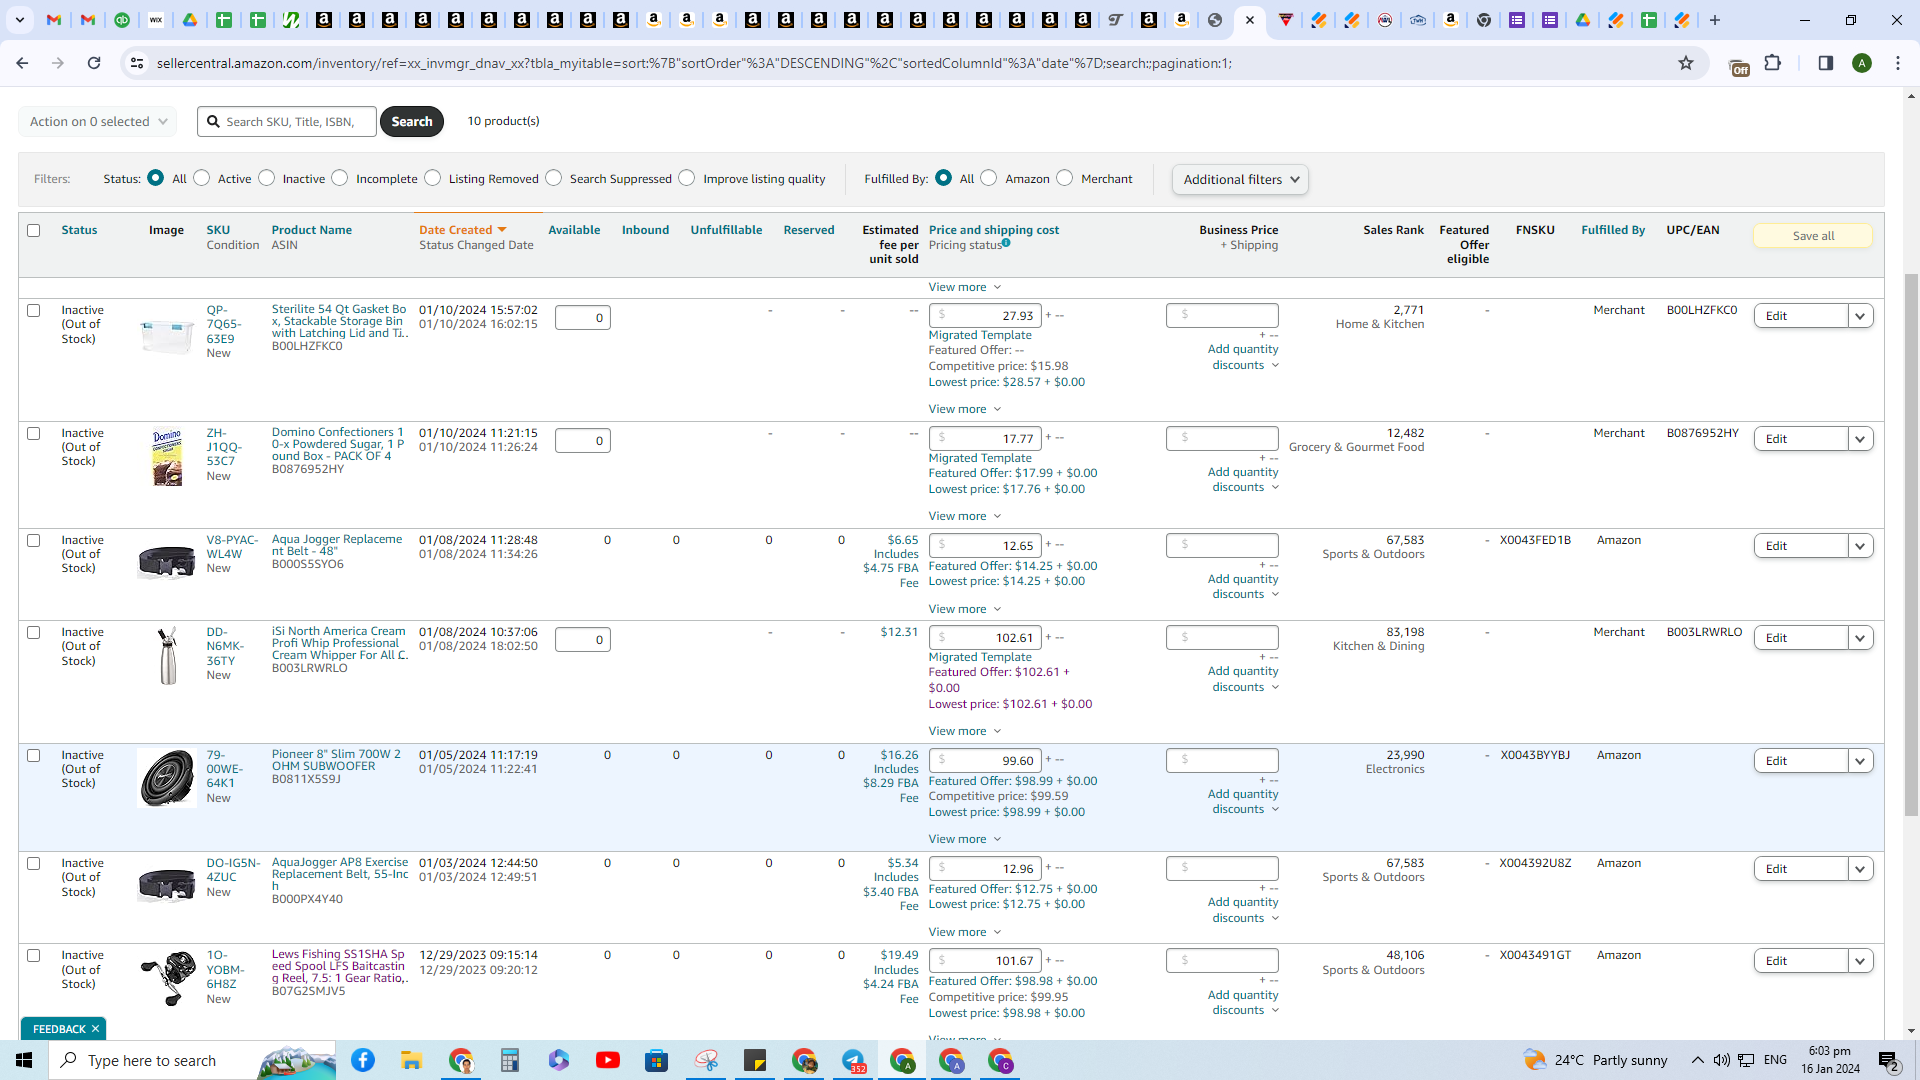Open File Explorer from the taskbar
1920x1080 pixels.
click(x=411, y=1060)
